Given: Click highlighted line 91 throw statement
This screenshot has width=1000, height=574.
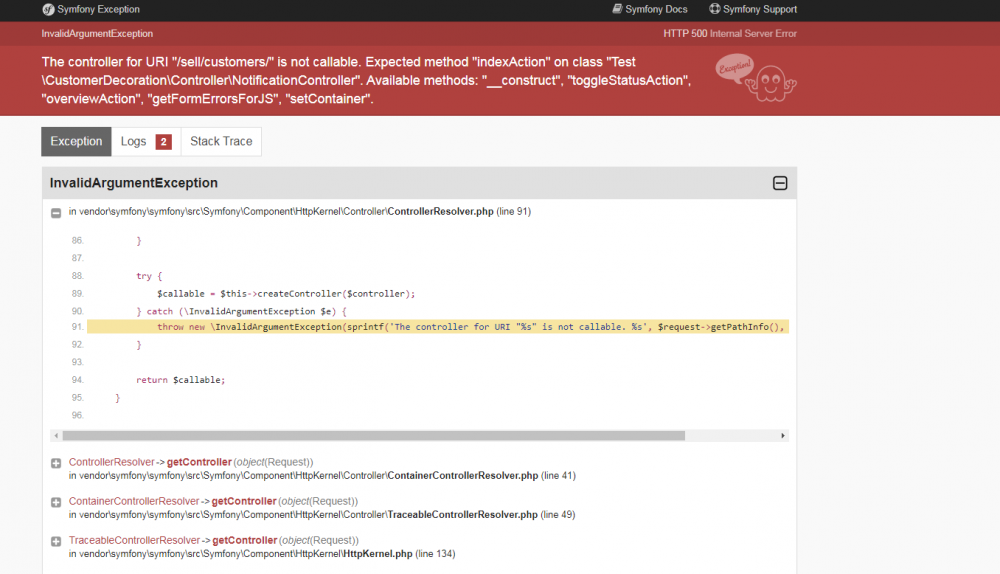Looking at the screenshot, I should (438, 327).
